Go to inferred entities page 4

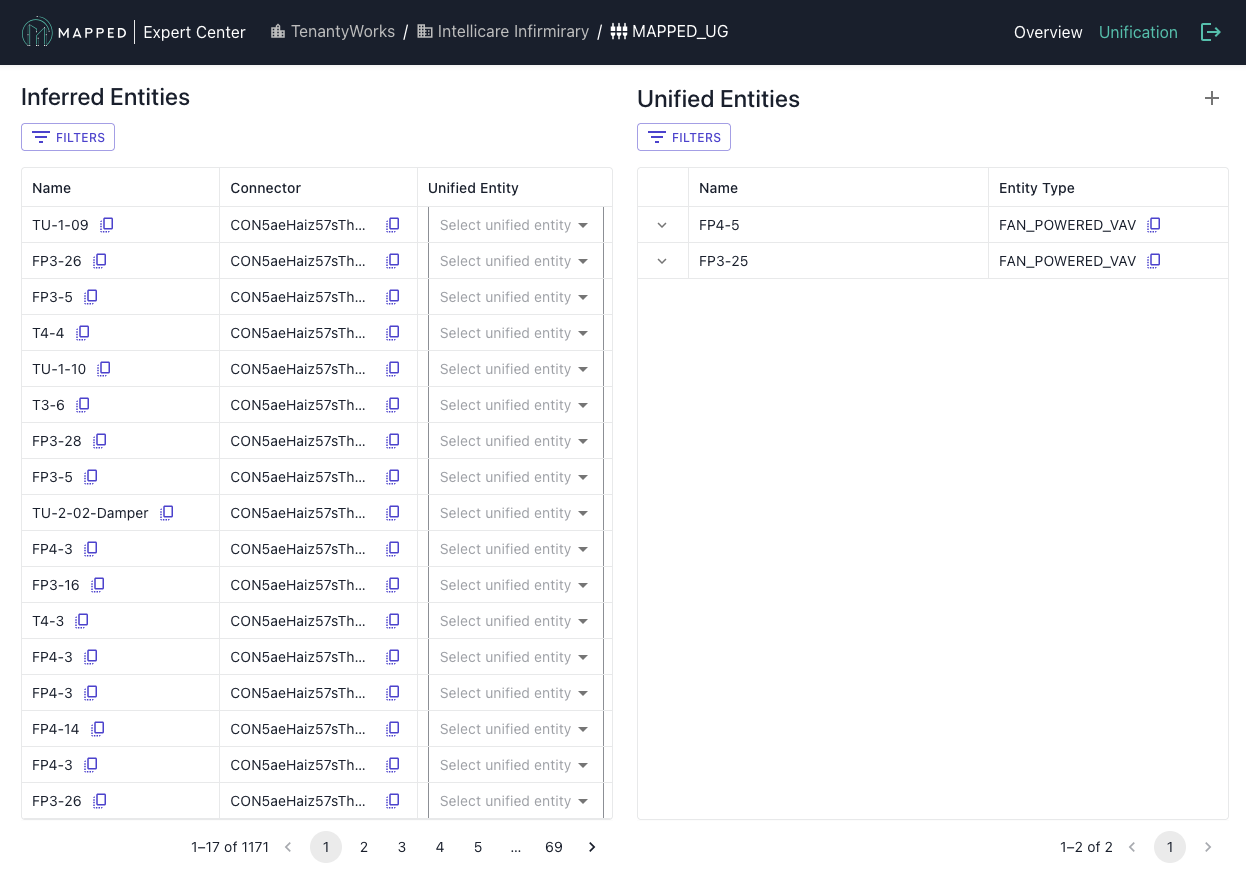pyautogui.click(x=440, y=847)
